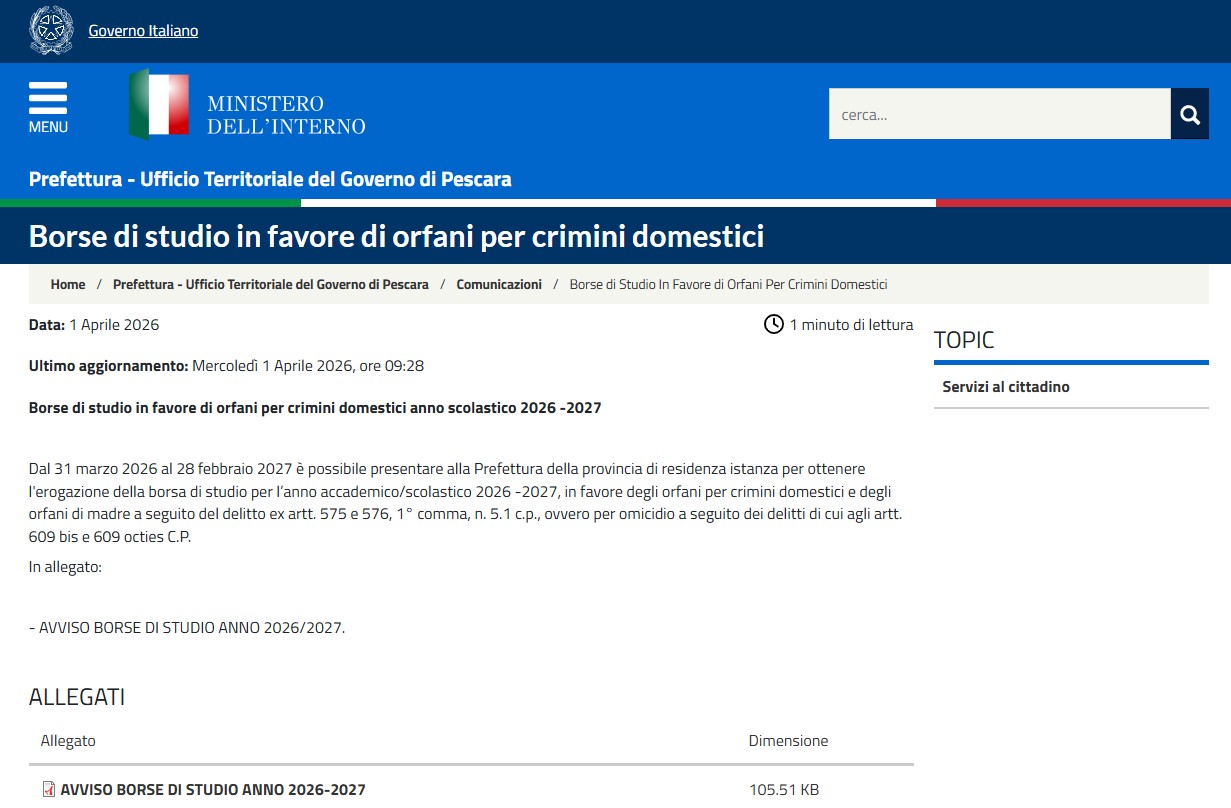Click the Ministero dell'Interno wordmark
Viewport: 1231px width, 808px height.
pos(285,115)
